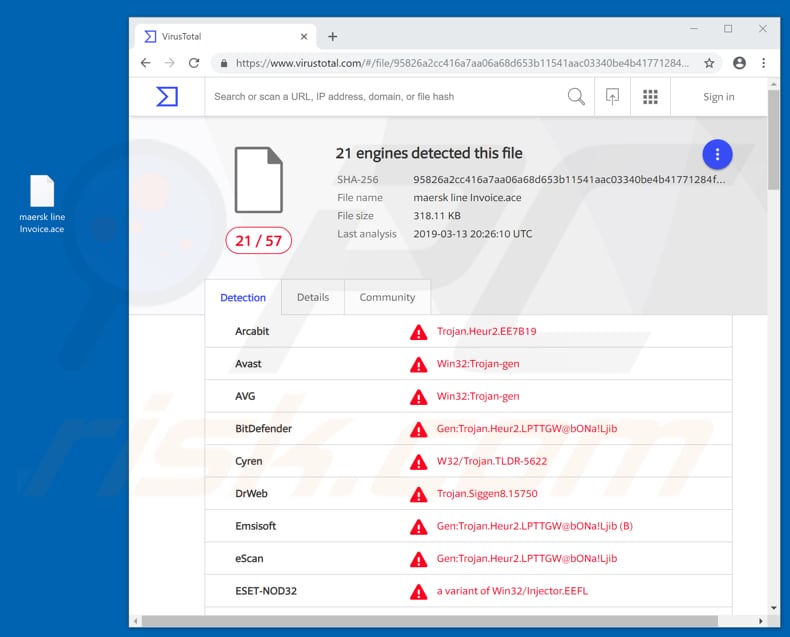790x637 pixels.
Task: Reload the VirusTotal page
Action: click(x=194, y=63)
